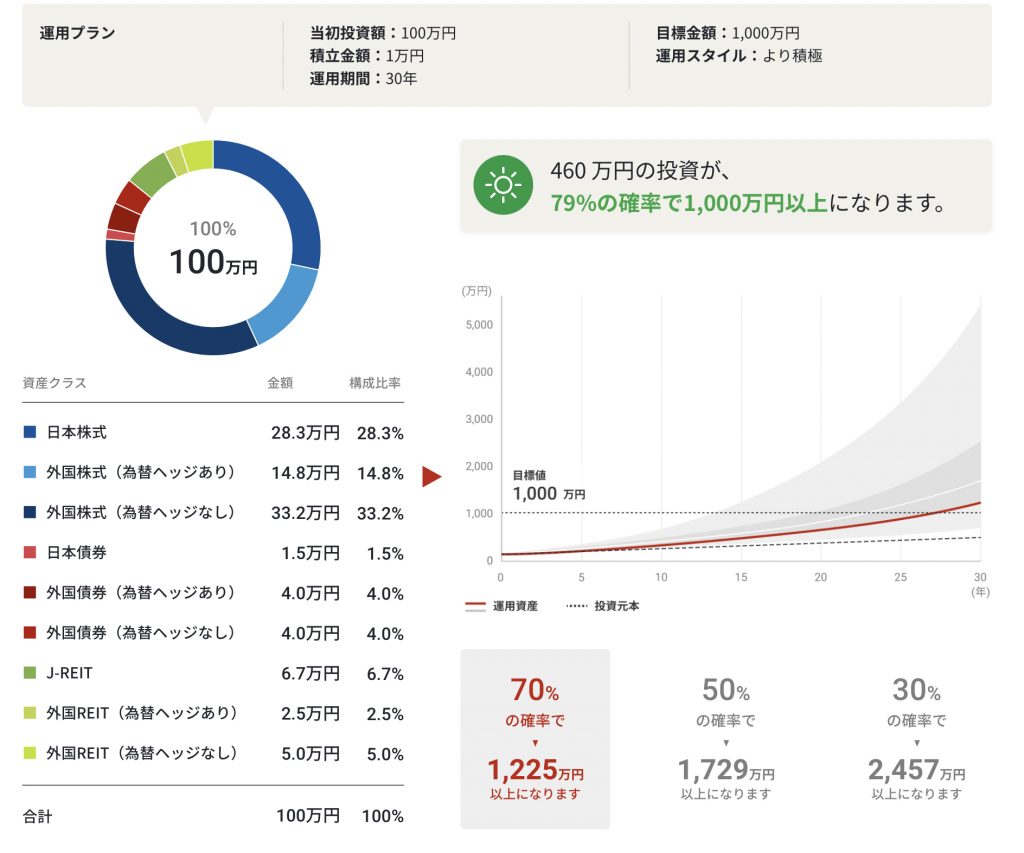Click the red arrow beside the chart
This screenshot has height=853, width=1024.
[x=431, y=476]
